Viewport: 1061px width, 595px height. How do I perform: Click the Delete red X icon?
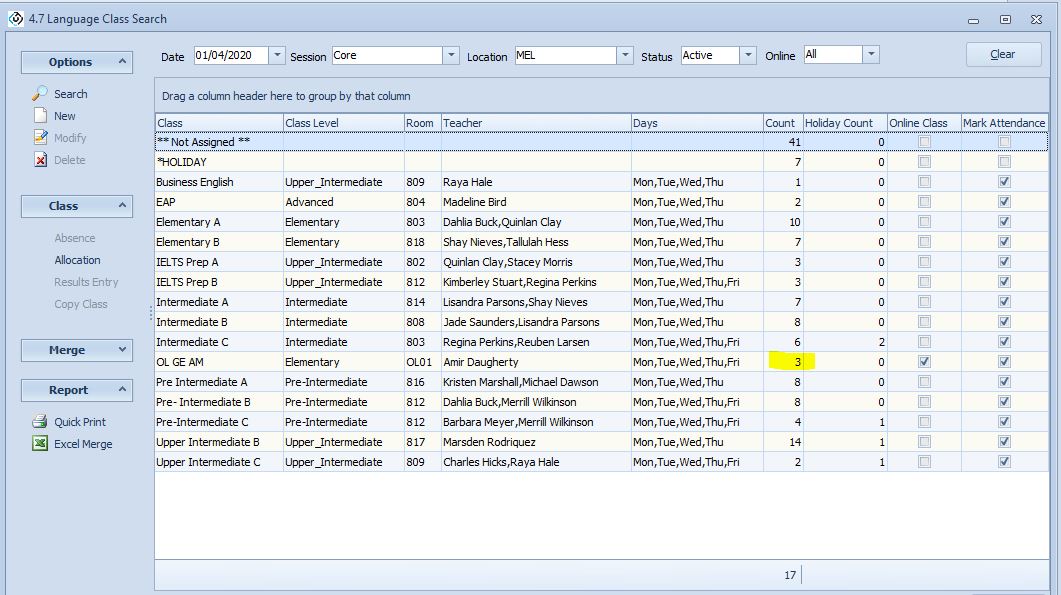[x=40, y=160]
